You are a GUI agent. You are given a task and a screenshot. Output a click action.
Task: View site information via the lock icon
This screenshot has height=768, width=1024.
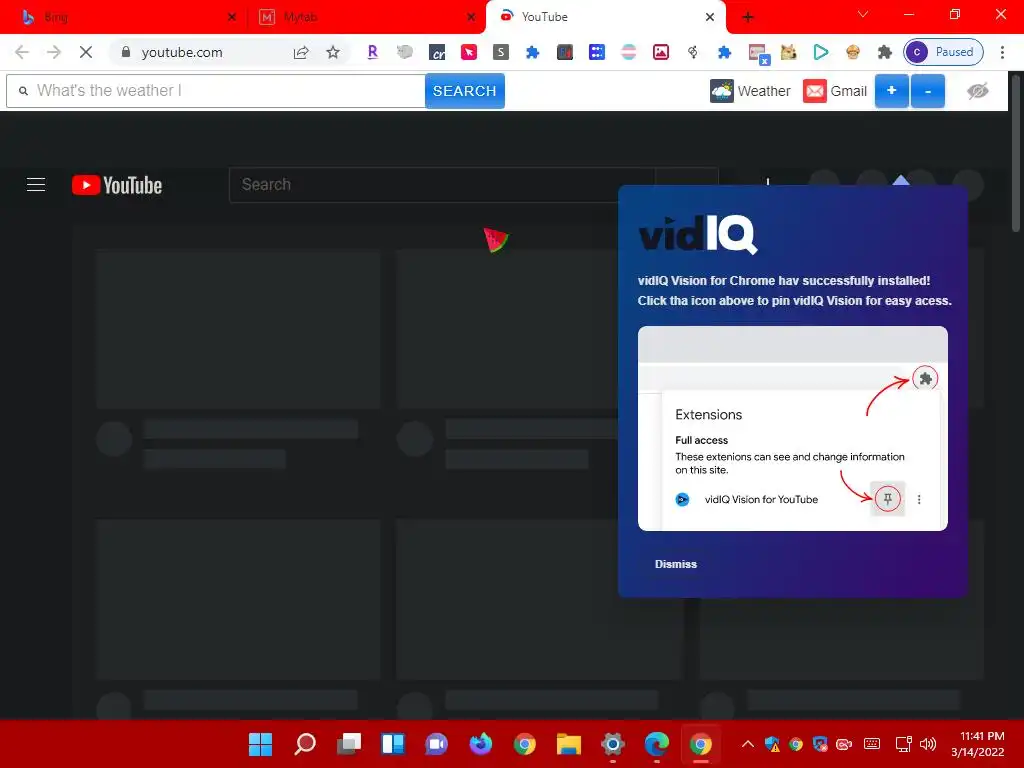click(126, 52)
